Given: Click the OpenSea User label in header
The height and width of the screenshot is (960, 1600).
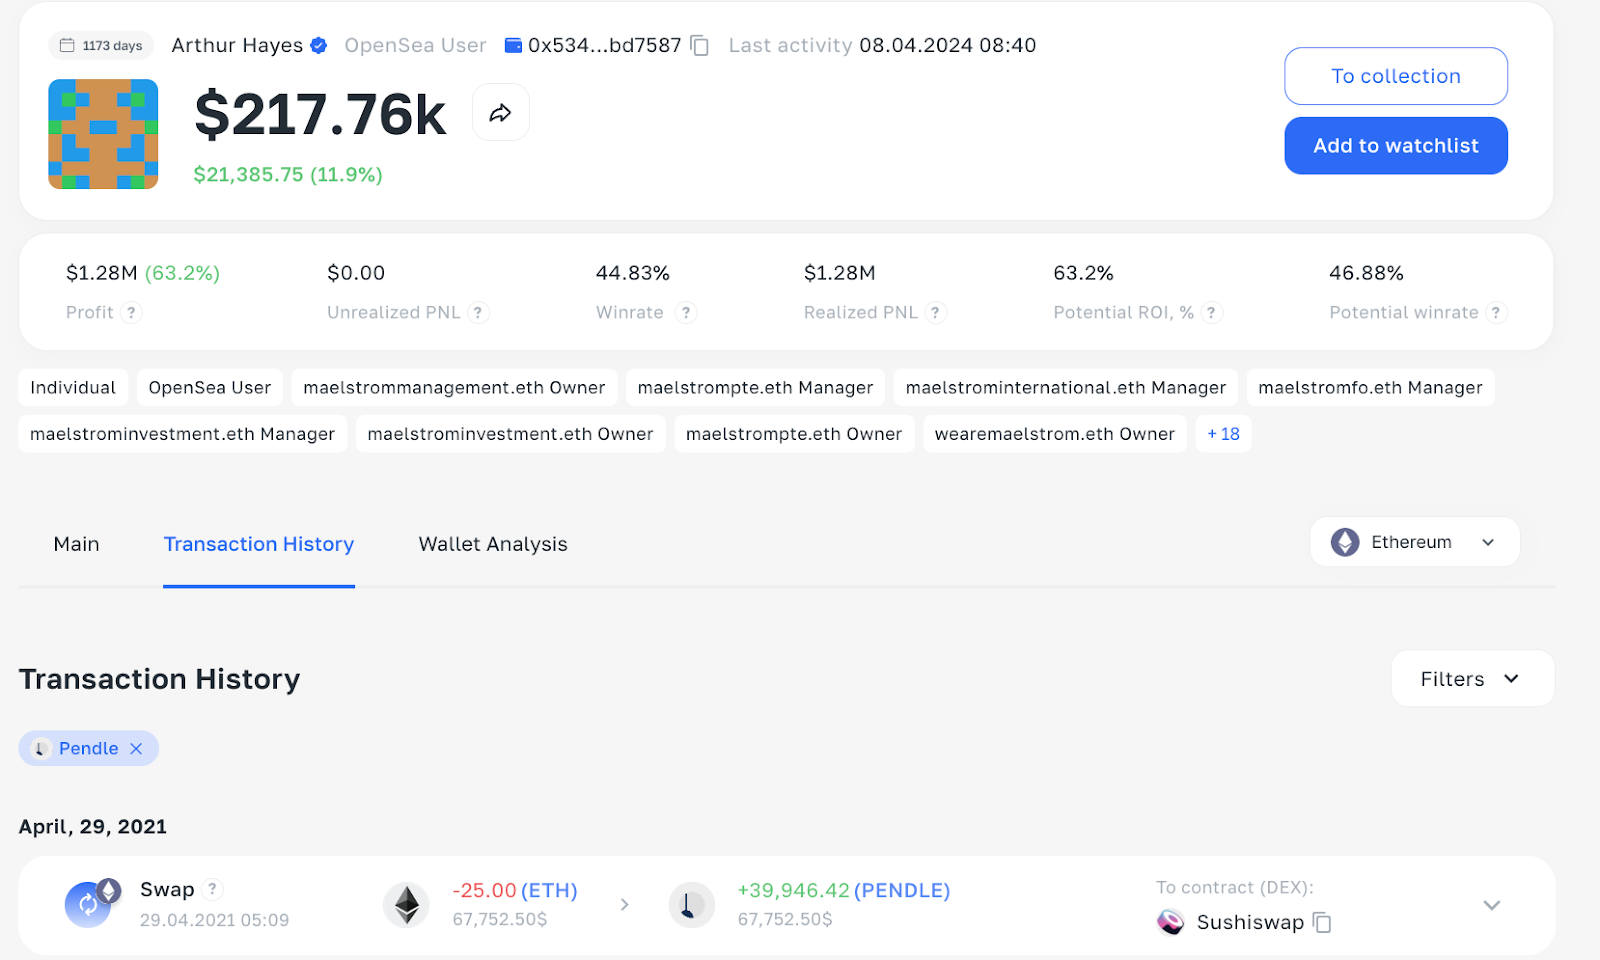Looking at the screenshot, I should (x=415, y=45).
